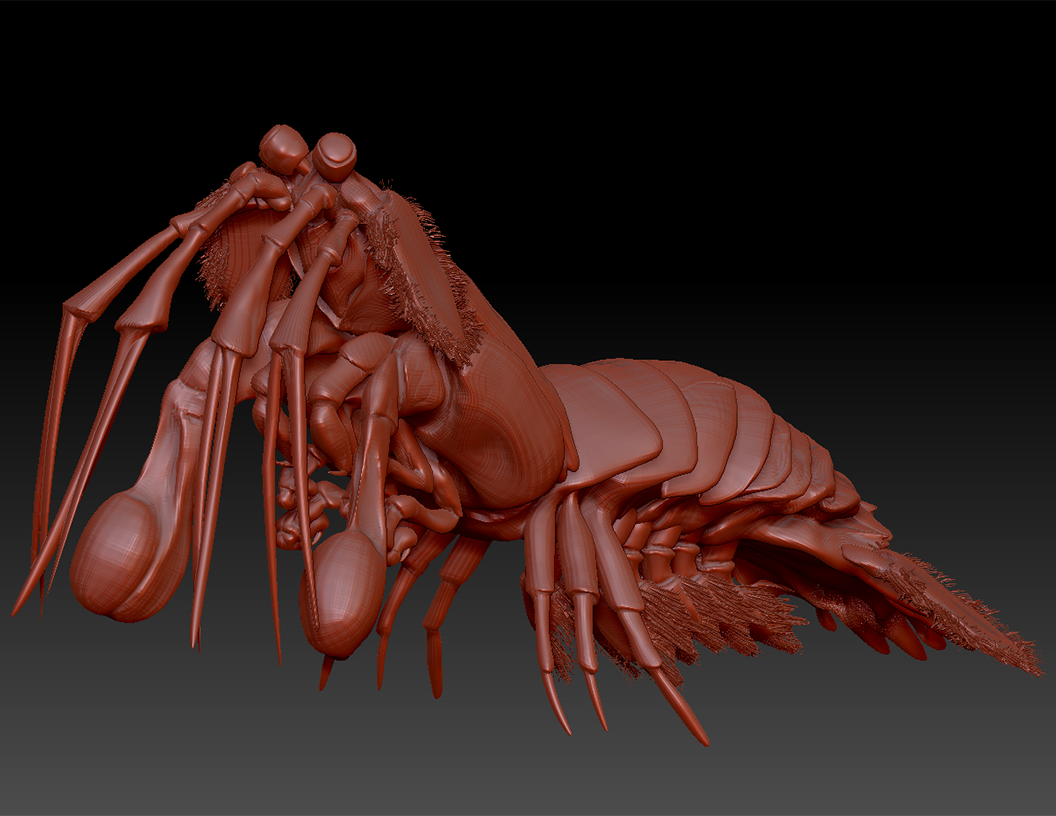
Task: Click the right eye of the shrimp model
Action: pyautogui.click(x=335, y=156)
